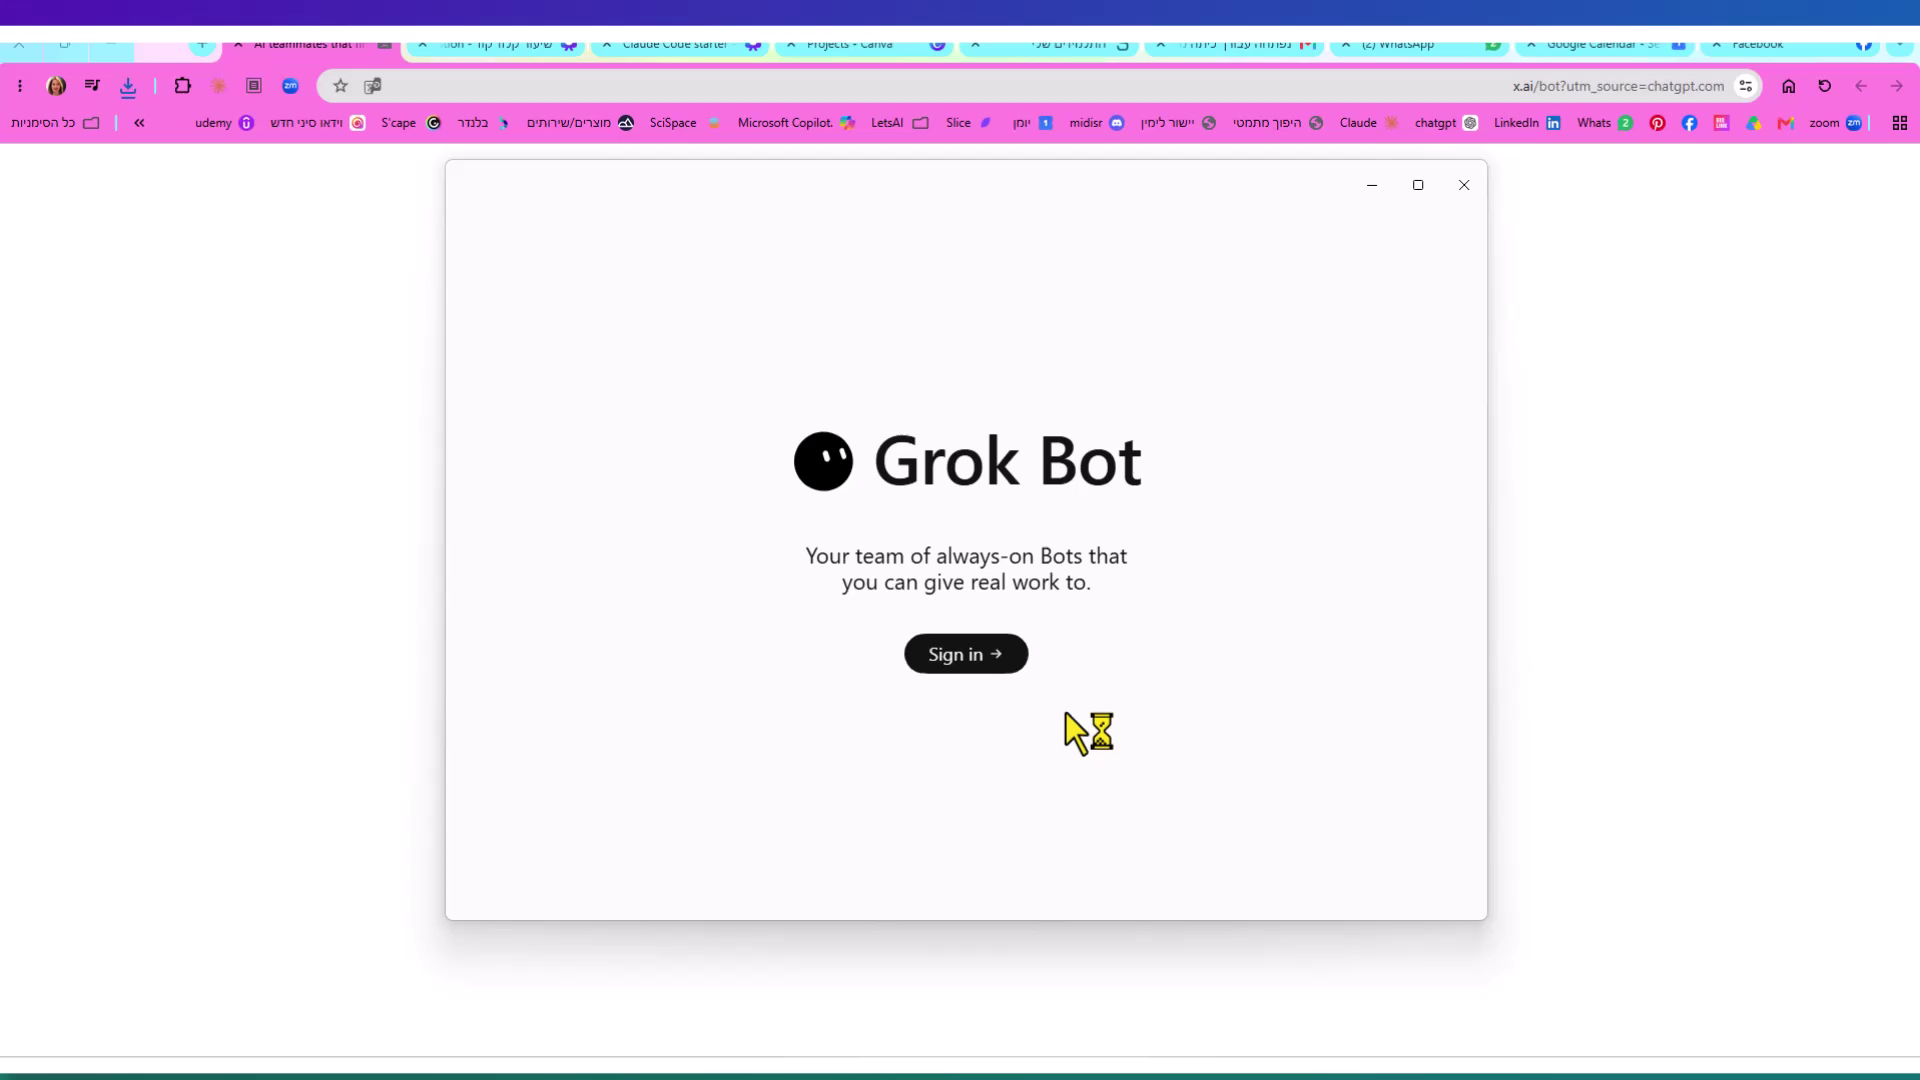Screen dimensions: 1920x1080
Task: Click the "Your team of always-on Bots" tagline
Action: [x=966, y=569]
